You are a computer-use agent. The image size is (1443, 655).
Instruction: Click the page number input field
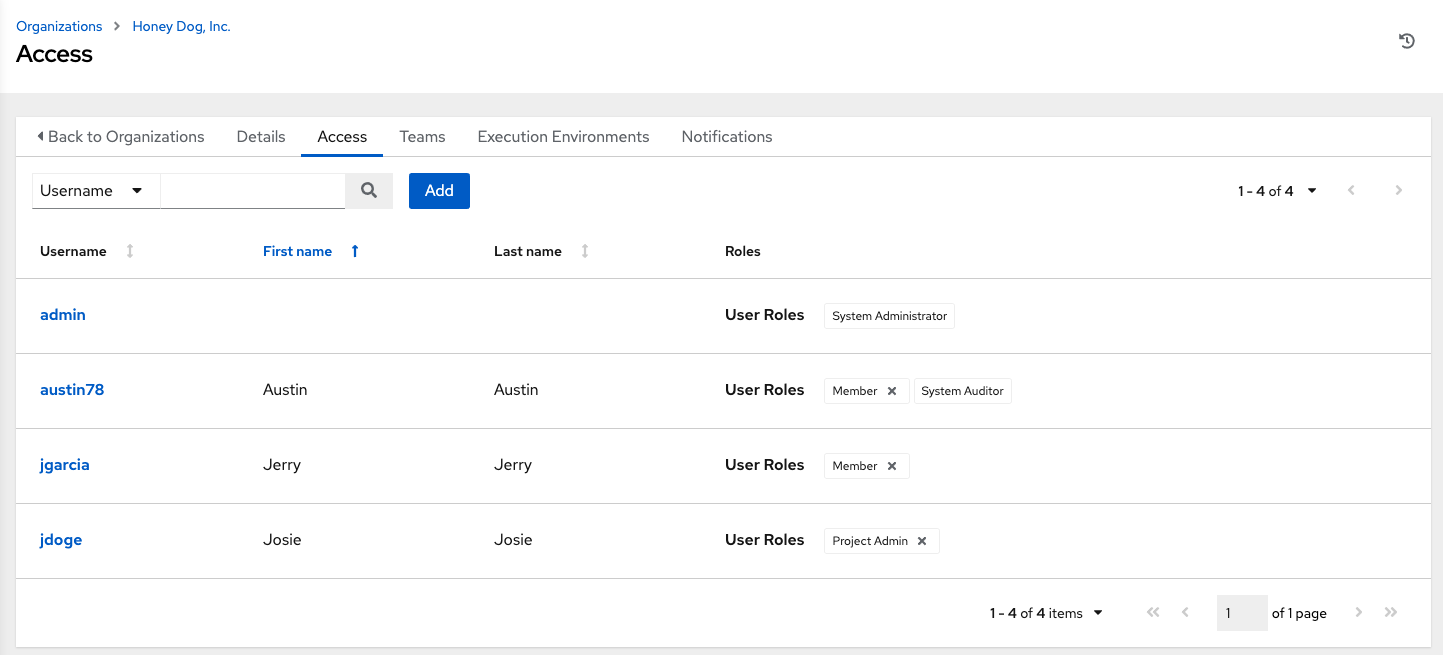(x=1242, y=612)
